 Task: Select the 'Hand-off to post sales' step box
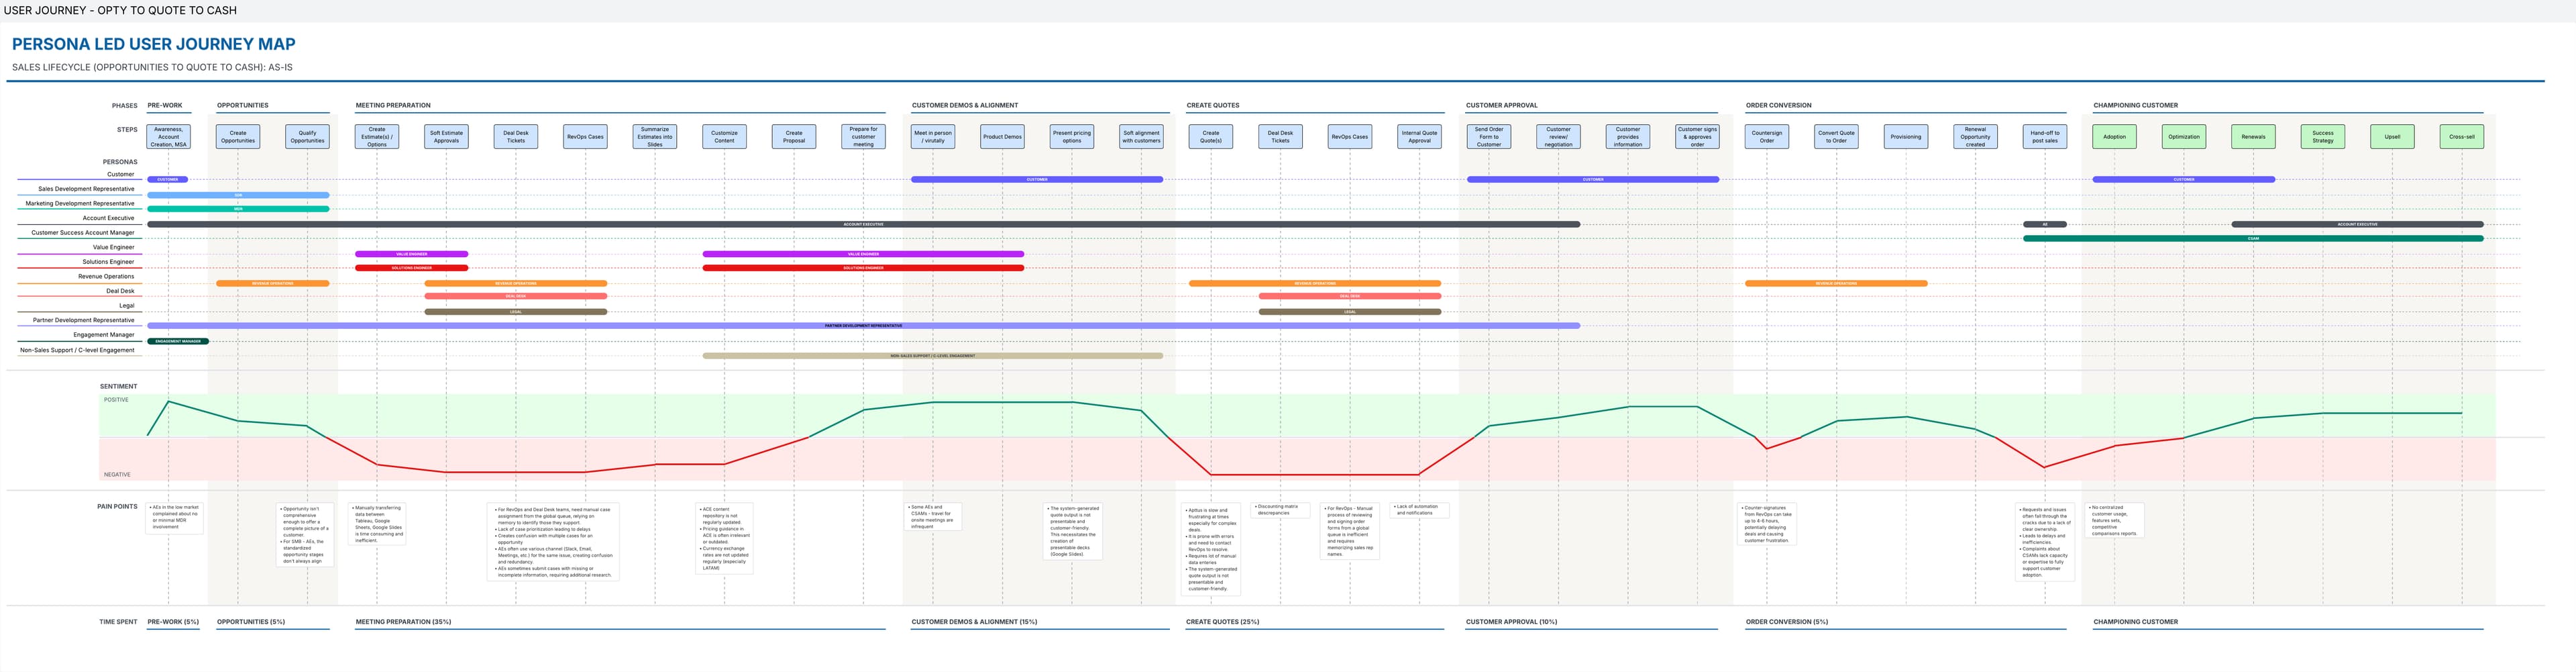click(2045, 137)
